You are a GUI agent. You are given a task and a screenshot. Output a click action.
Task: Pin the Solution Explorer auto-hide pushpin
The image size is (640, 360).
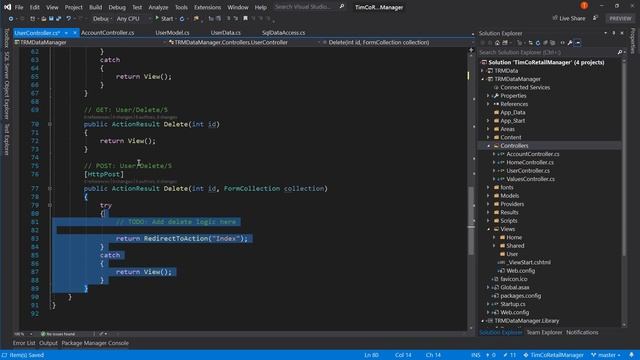[x=613, y=33]
